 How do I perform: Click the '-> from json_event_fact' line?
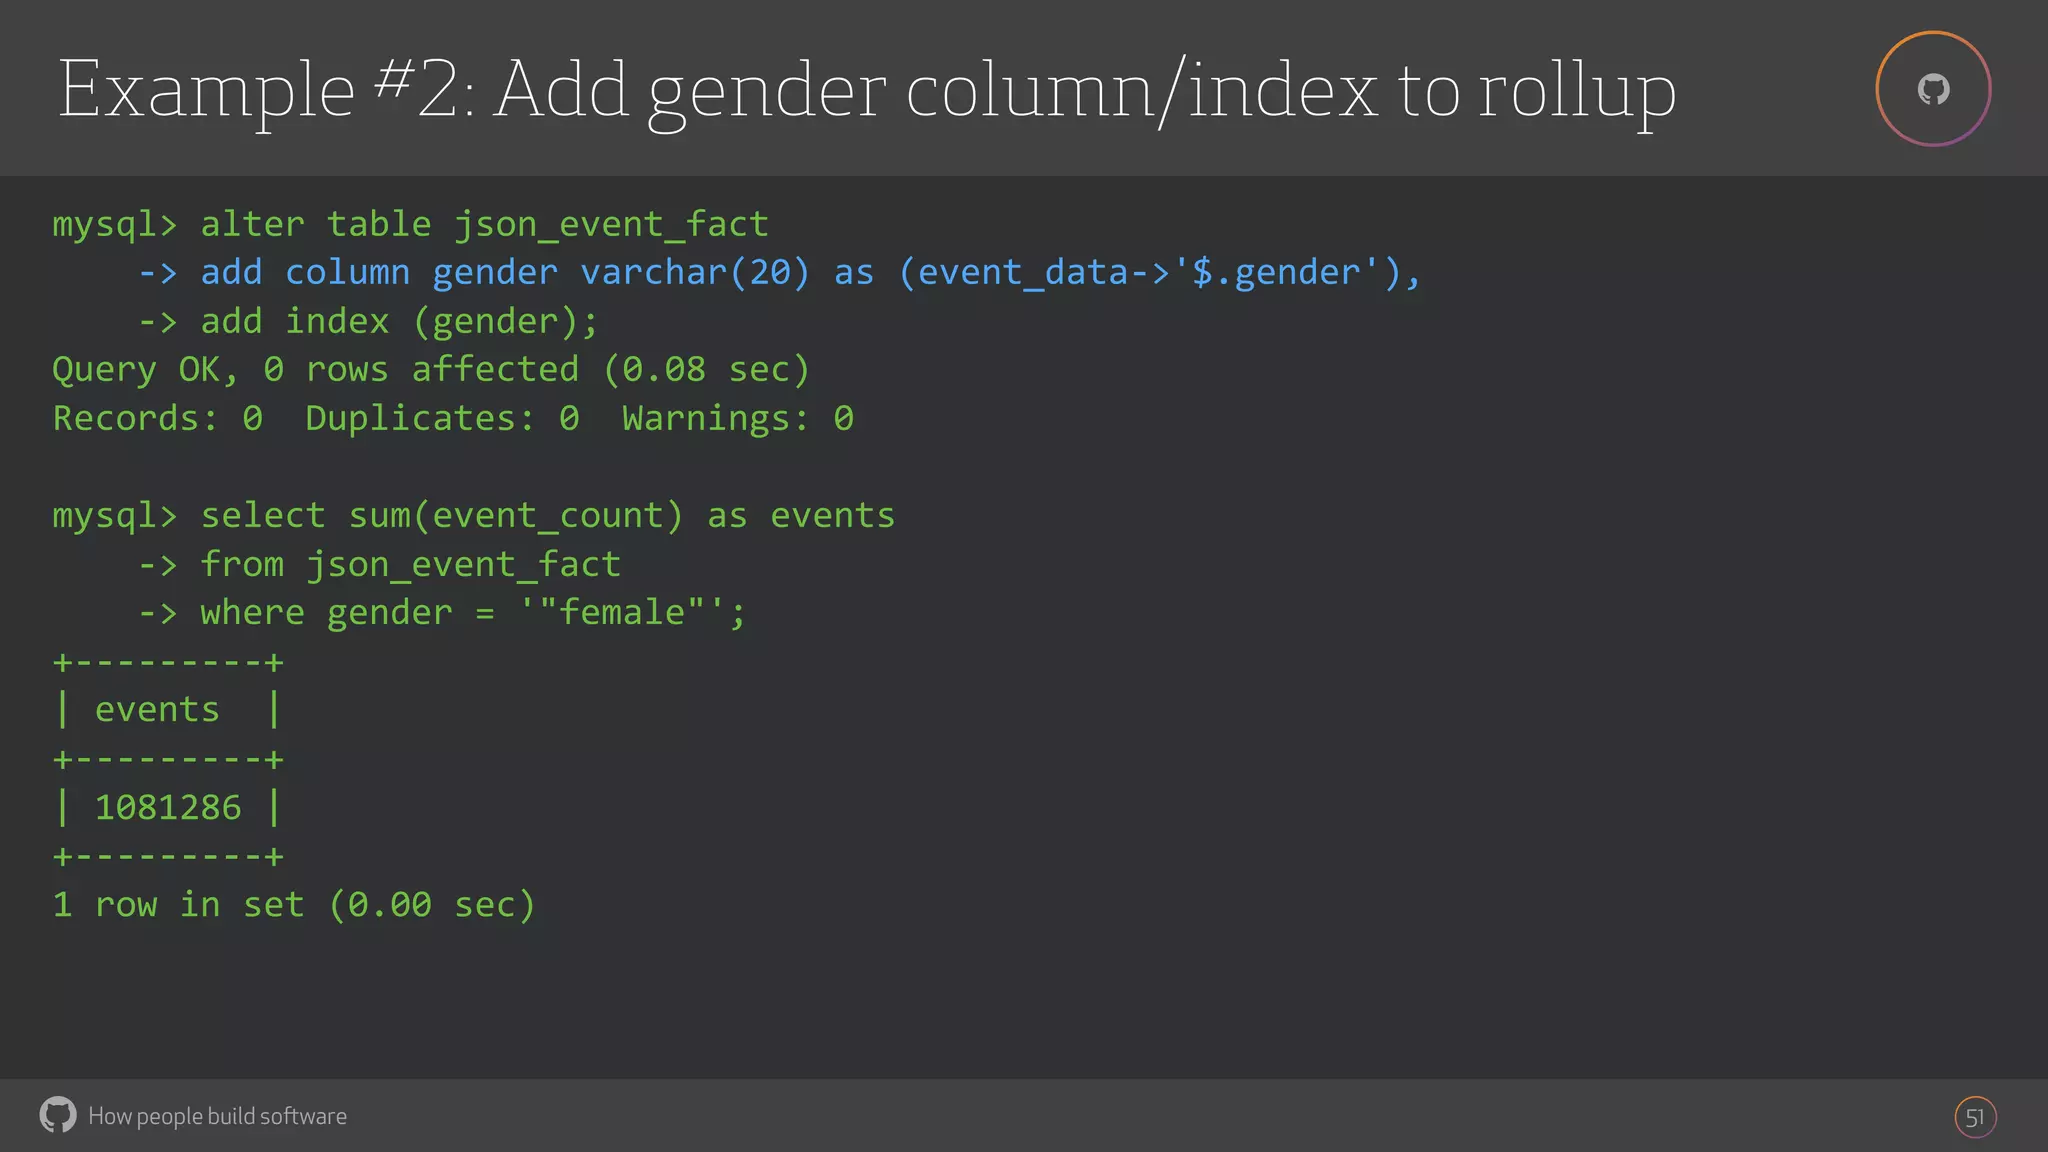[379, 565]
